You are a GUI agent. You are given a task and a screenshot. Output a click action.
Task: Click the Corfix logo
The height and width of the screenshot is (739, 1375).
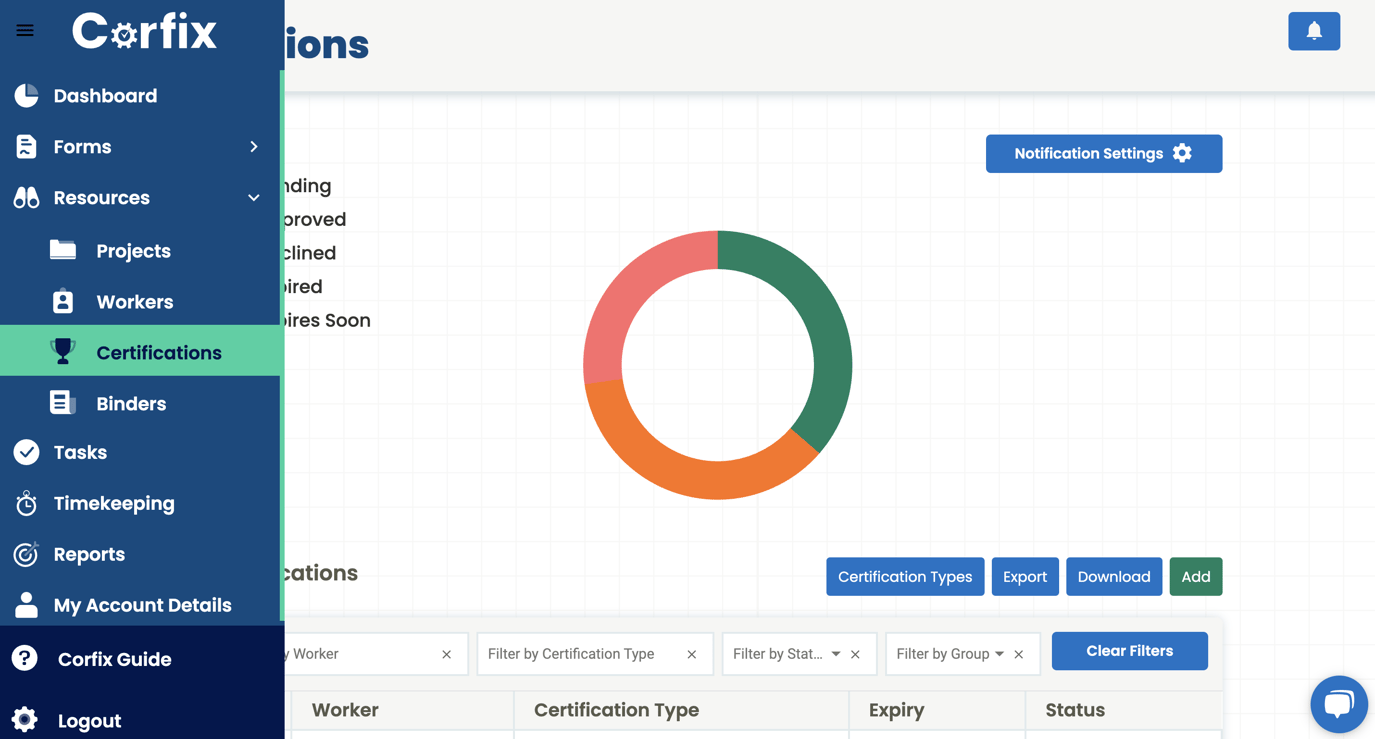(x=144, y=32)
